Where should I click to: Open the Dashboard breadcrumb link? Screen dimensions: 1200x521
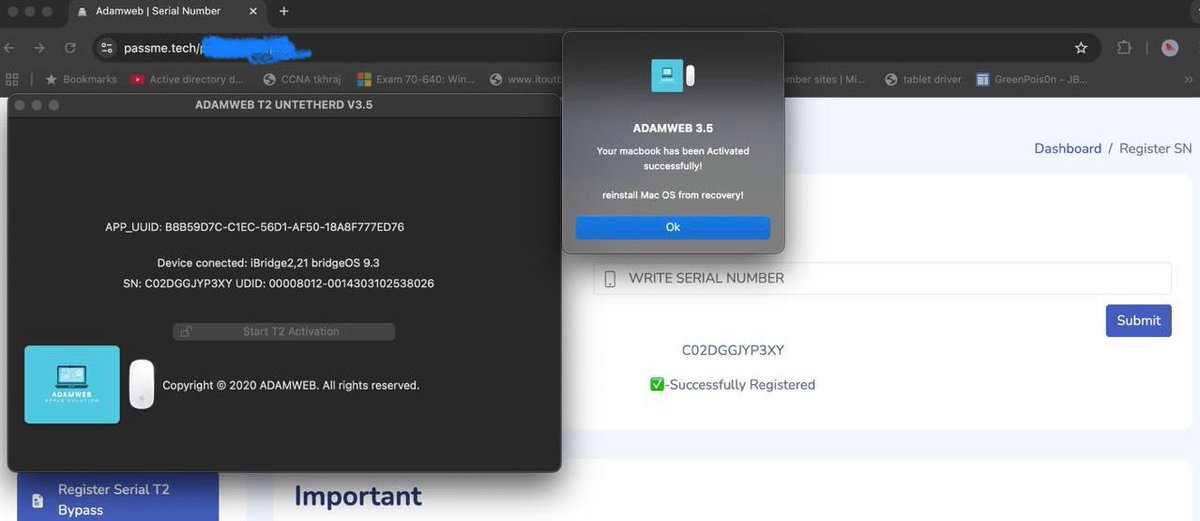pos(1067,148)
